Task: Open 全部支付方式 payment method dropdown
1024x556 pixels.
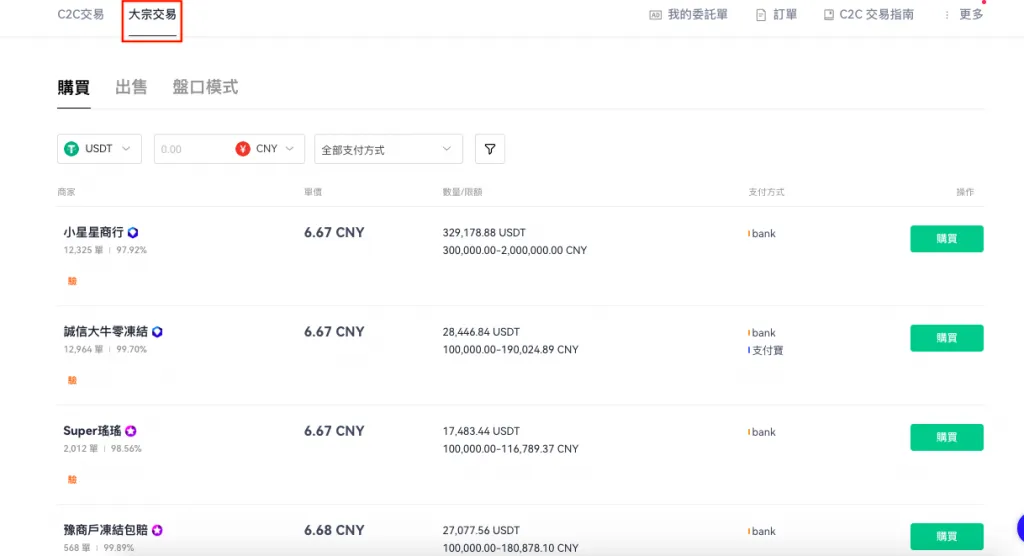Action: click(x=388, y=149)
